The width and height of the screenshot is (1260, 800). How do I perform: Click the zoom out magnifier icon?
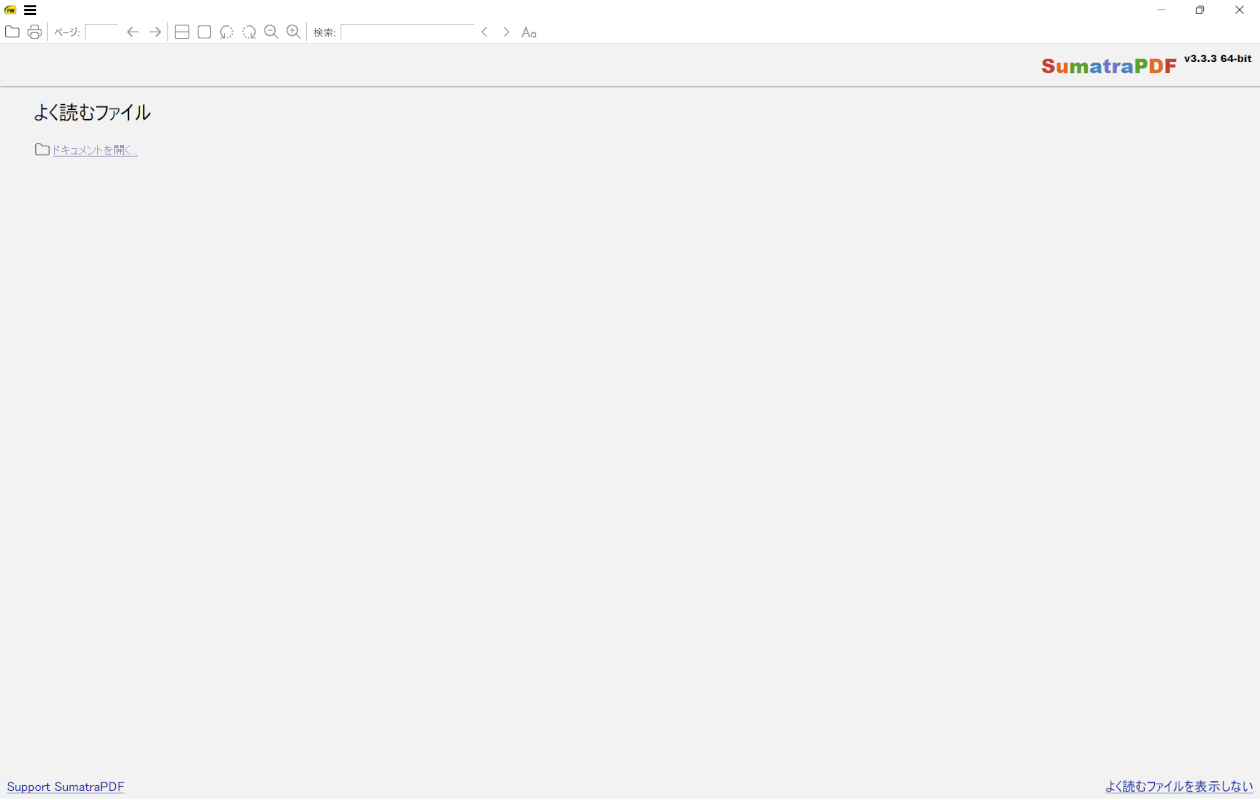point(271,32)
